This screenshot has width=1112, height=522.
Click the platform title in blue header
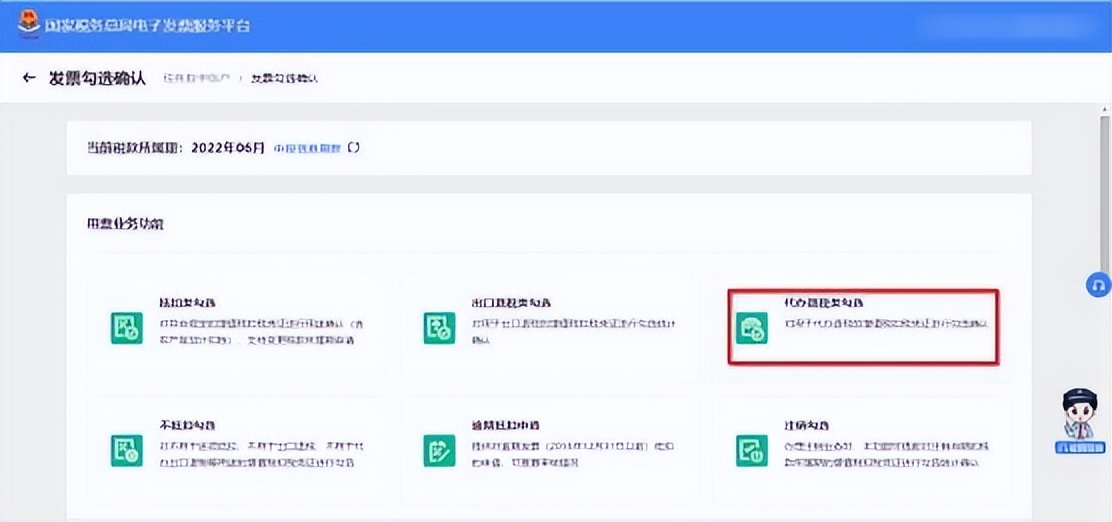click(x=148, y=26)
